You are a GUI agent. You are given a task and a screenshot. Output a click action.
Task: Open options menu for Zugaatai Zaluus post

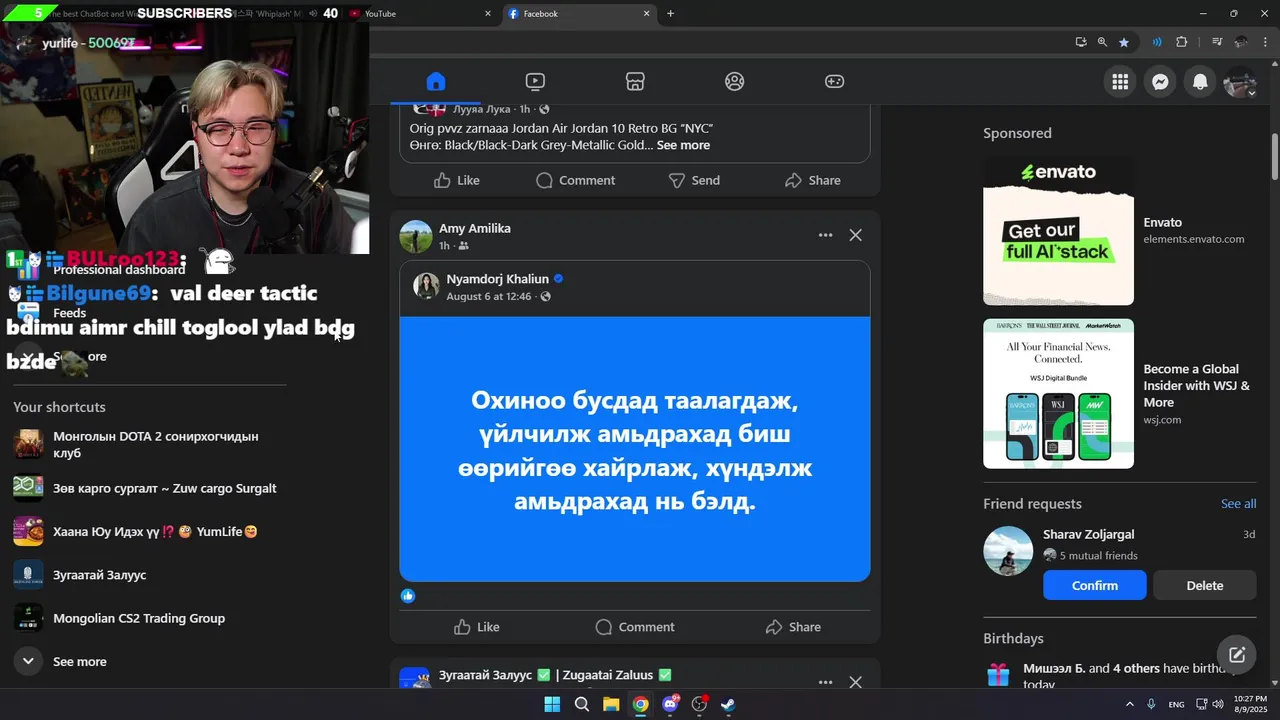click(825, 682)
